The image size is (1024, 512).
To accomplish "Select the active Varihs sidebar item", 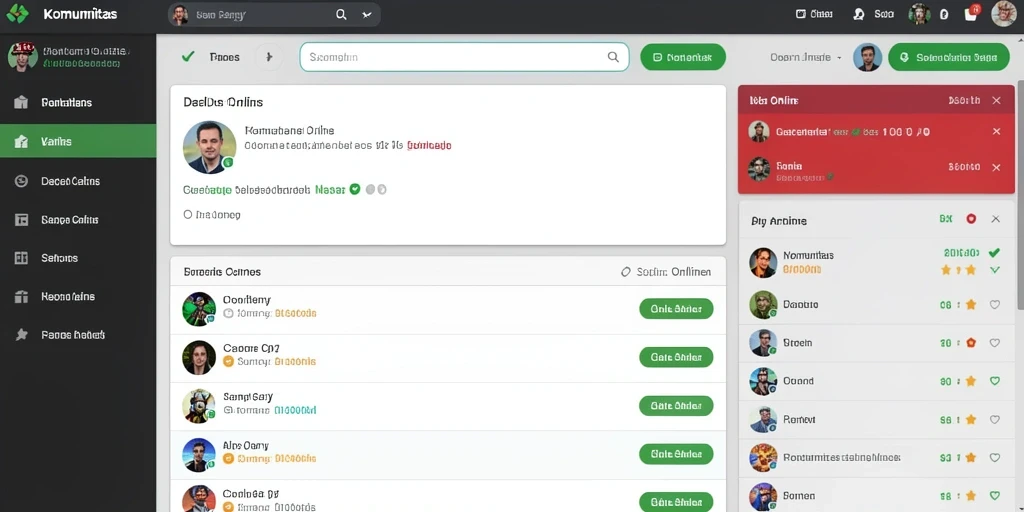I will point(78,141).
